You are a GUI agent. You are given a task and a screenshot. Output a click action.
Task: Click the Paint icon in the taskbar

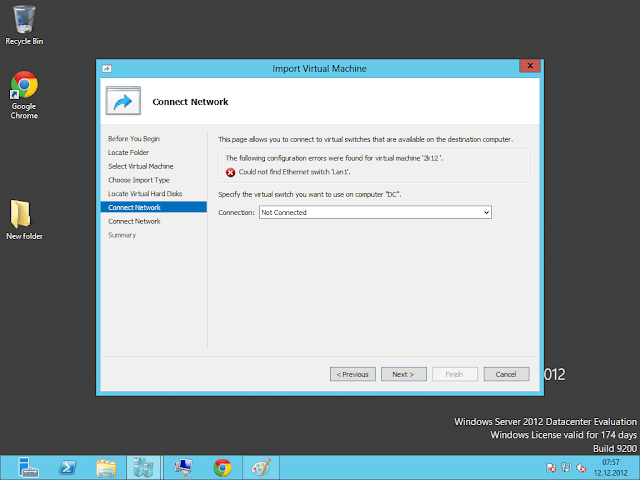pos(259,467)
